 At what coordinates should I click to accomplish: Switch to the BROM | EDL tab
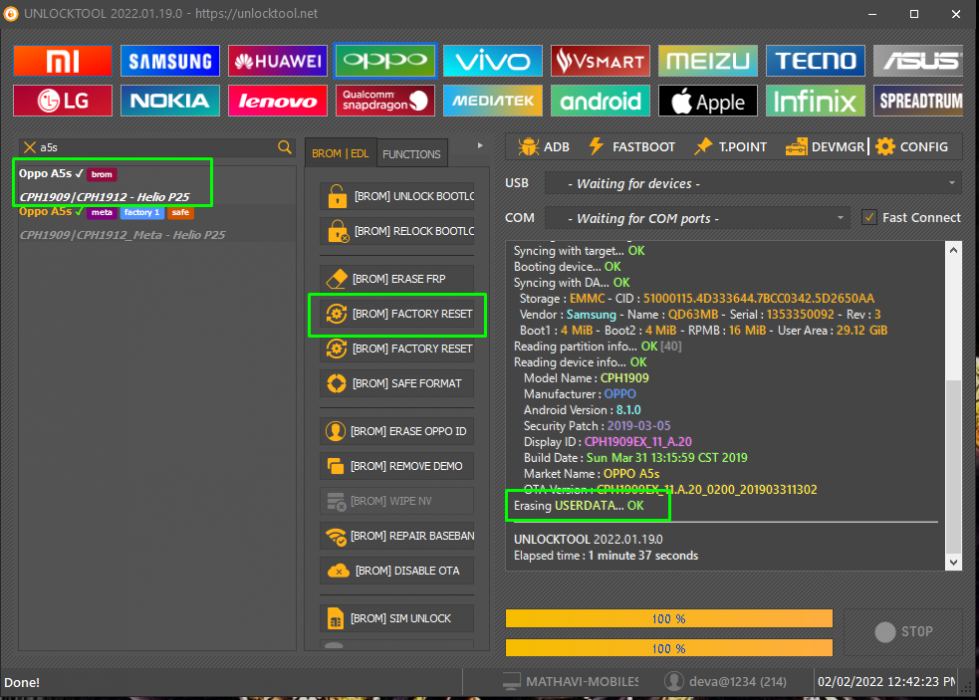point(340,154)
